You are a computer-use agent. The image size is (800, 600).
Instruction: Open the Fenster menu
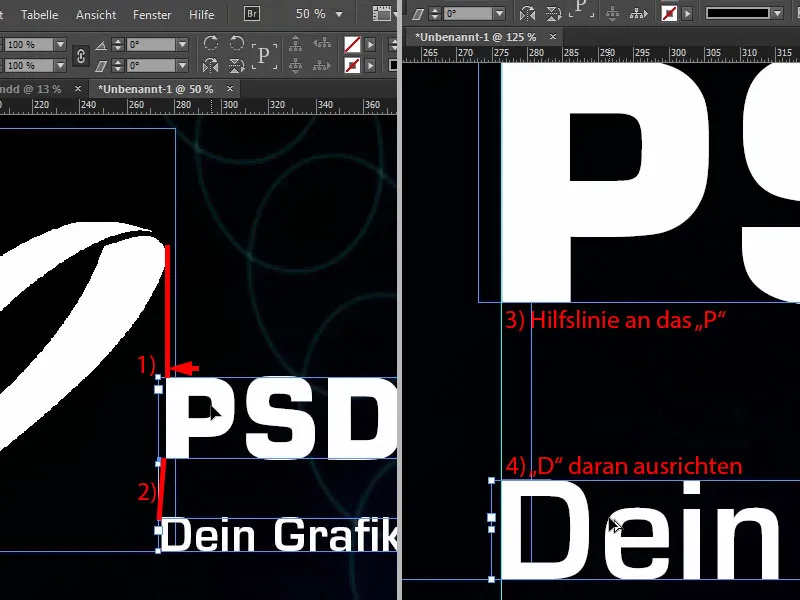(152, 15)
